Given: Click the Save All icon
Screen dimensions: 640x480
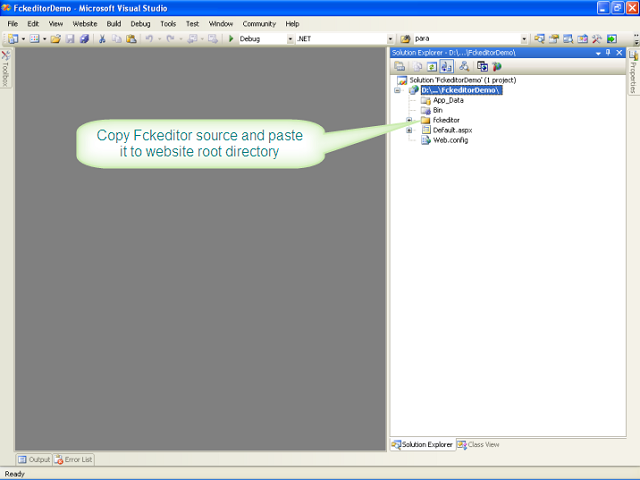Looking at the screenshot, I should click(84, 39).
